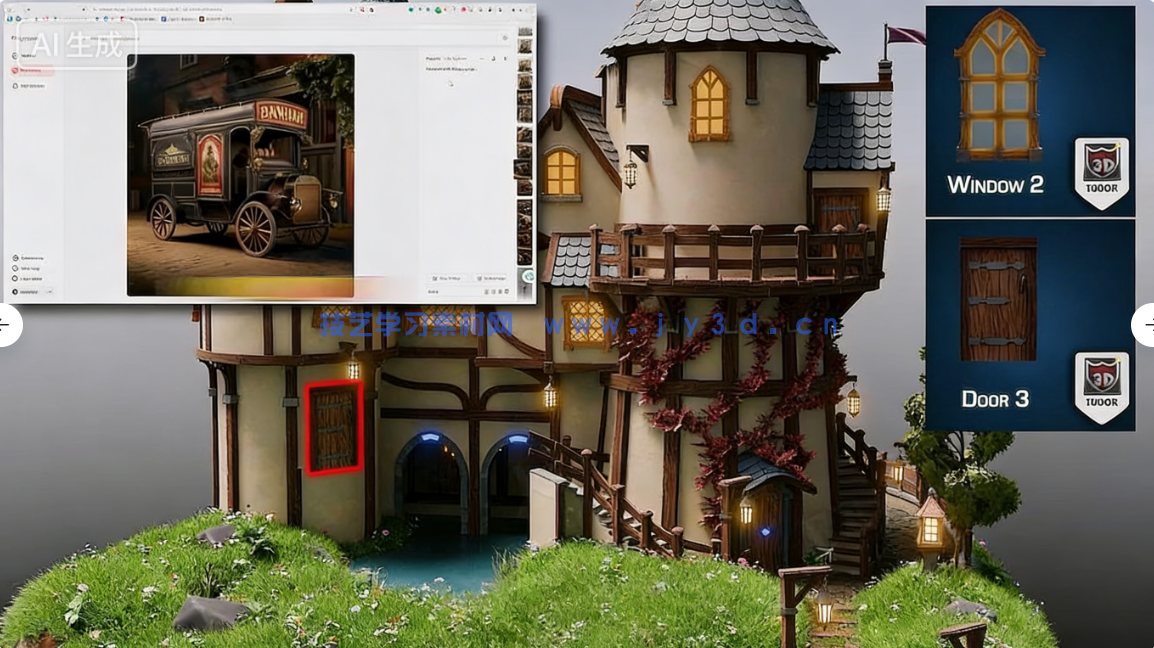1154x648 pixels.
Task: Click the image attachment icon in the prompt row
Action: [x=486, y=291]
